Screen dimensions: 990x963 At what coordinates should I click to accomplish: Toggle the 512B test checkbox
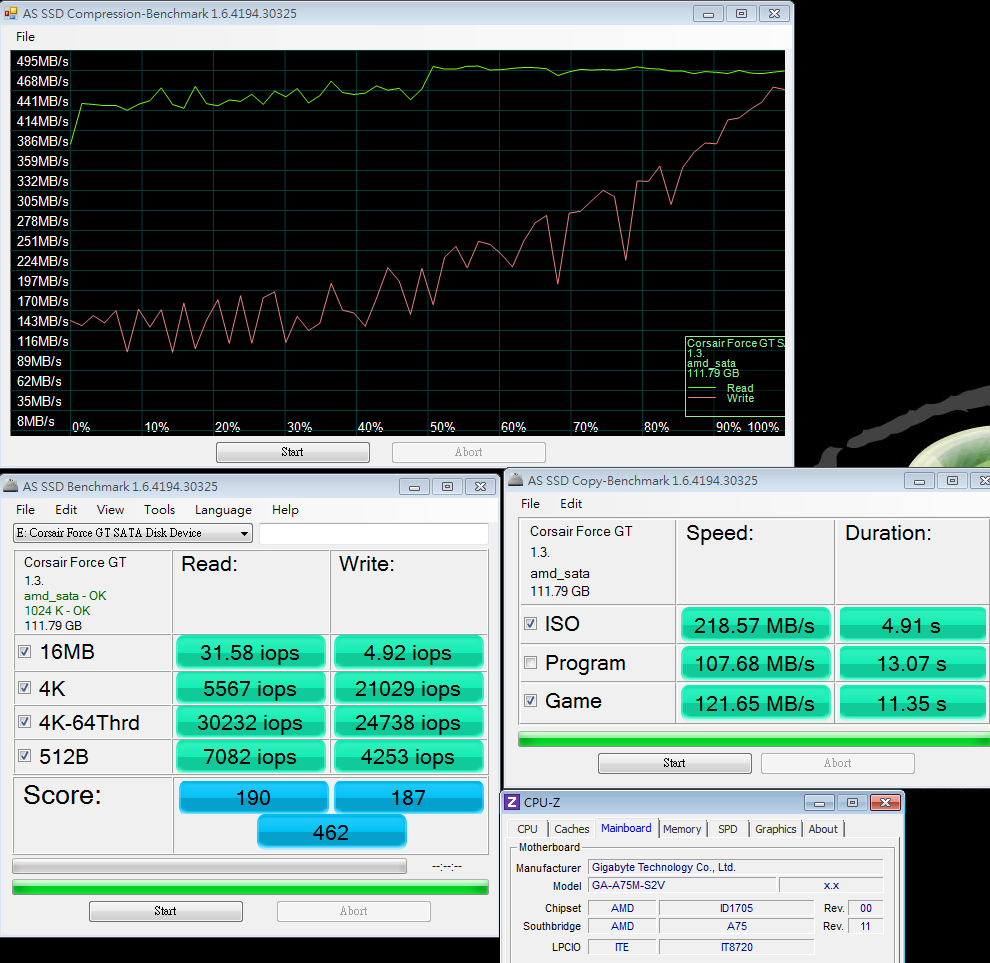pyautogui.click(x=25, y=756)
